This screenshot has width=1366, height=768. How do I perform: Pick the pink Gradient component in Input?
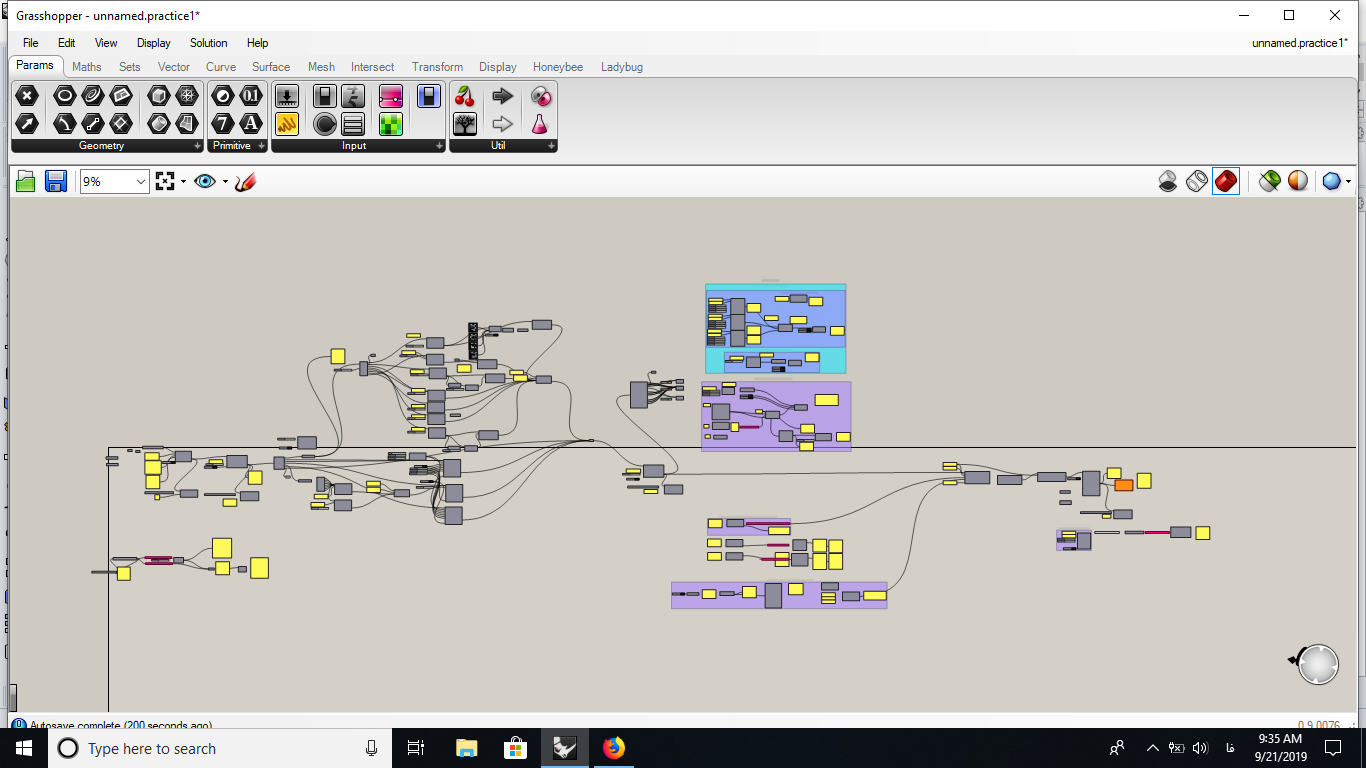tap(390, 96)
